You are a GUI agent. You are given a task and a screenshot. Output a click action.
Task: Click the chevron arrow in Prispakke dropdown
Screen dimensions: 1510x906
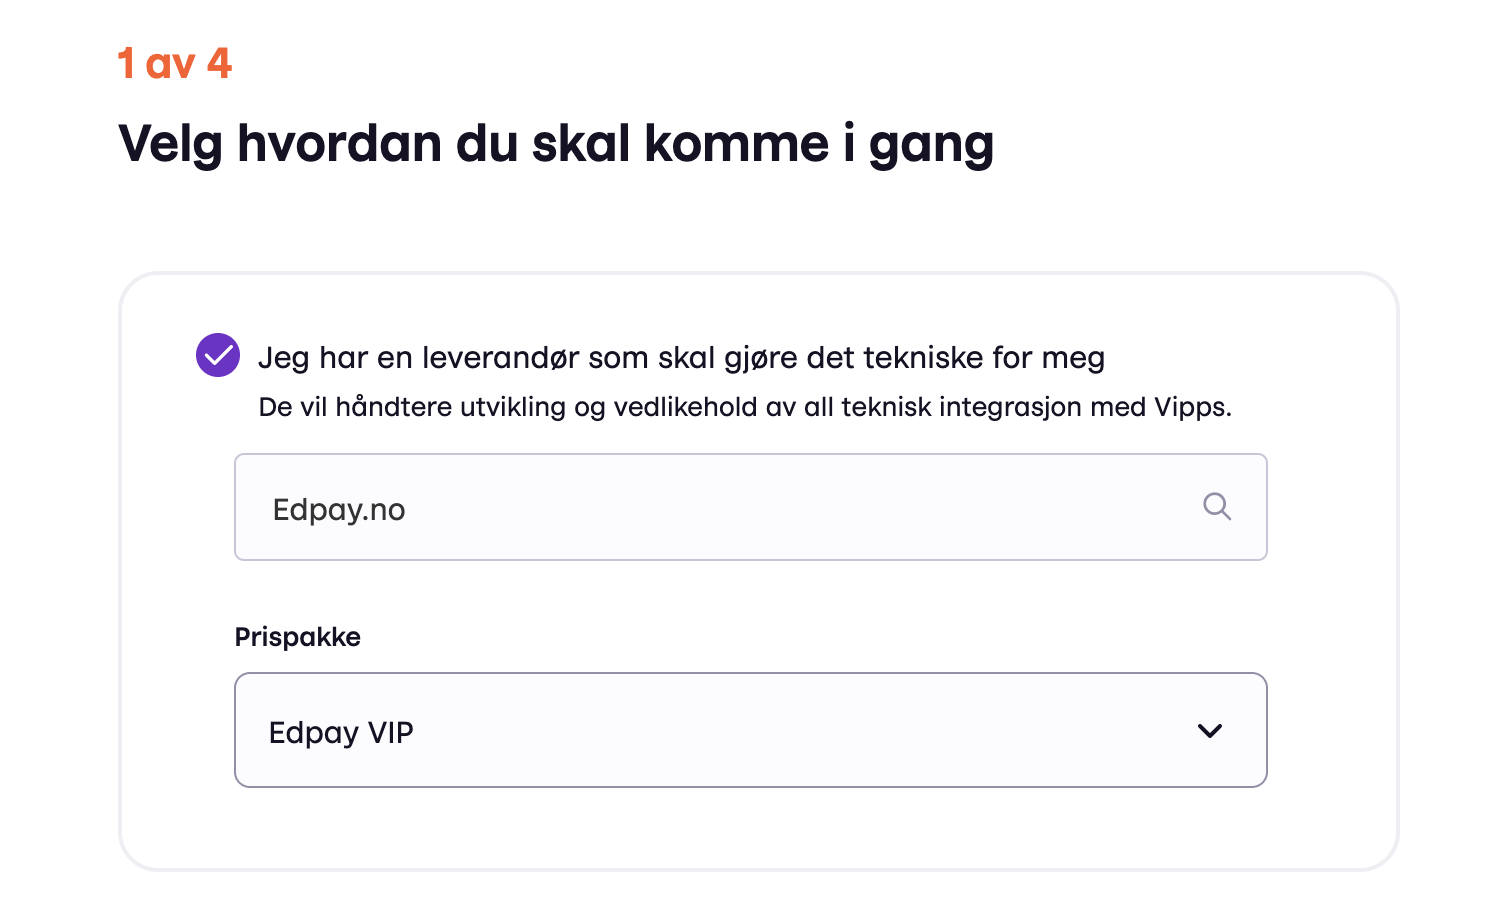tap(1210, 731)
